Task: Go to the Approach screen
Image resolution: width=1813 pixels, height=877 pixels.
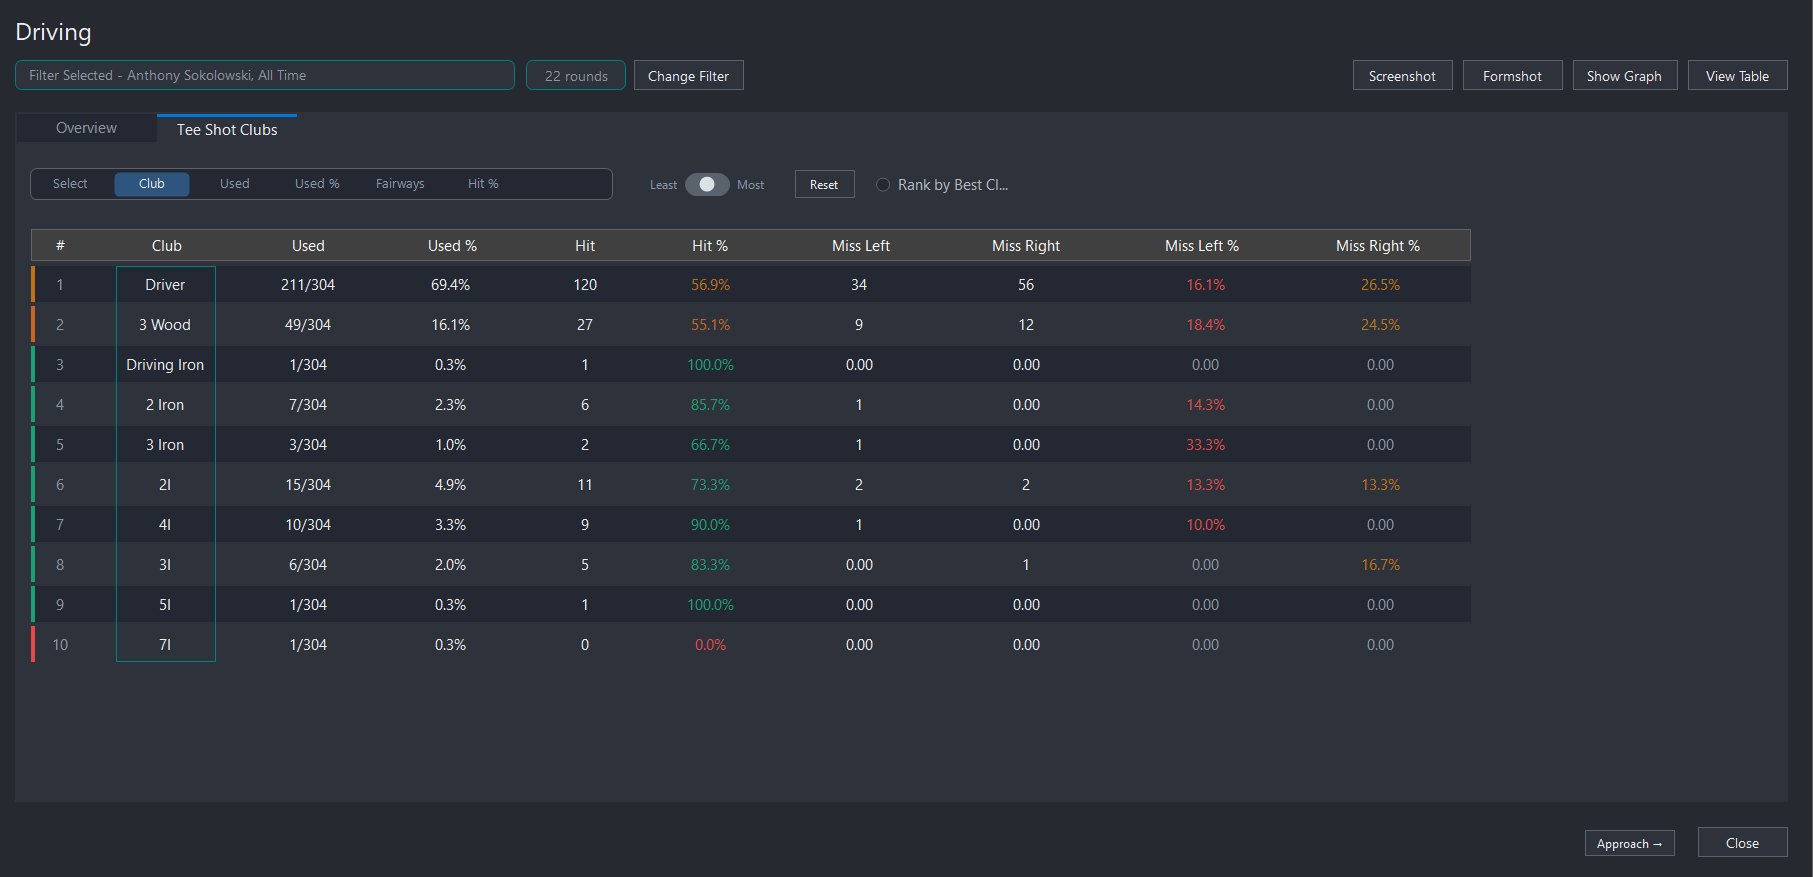Action: (x=1629, y=843)
